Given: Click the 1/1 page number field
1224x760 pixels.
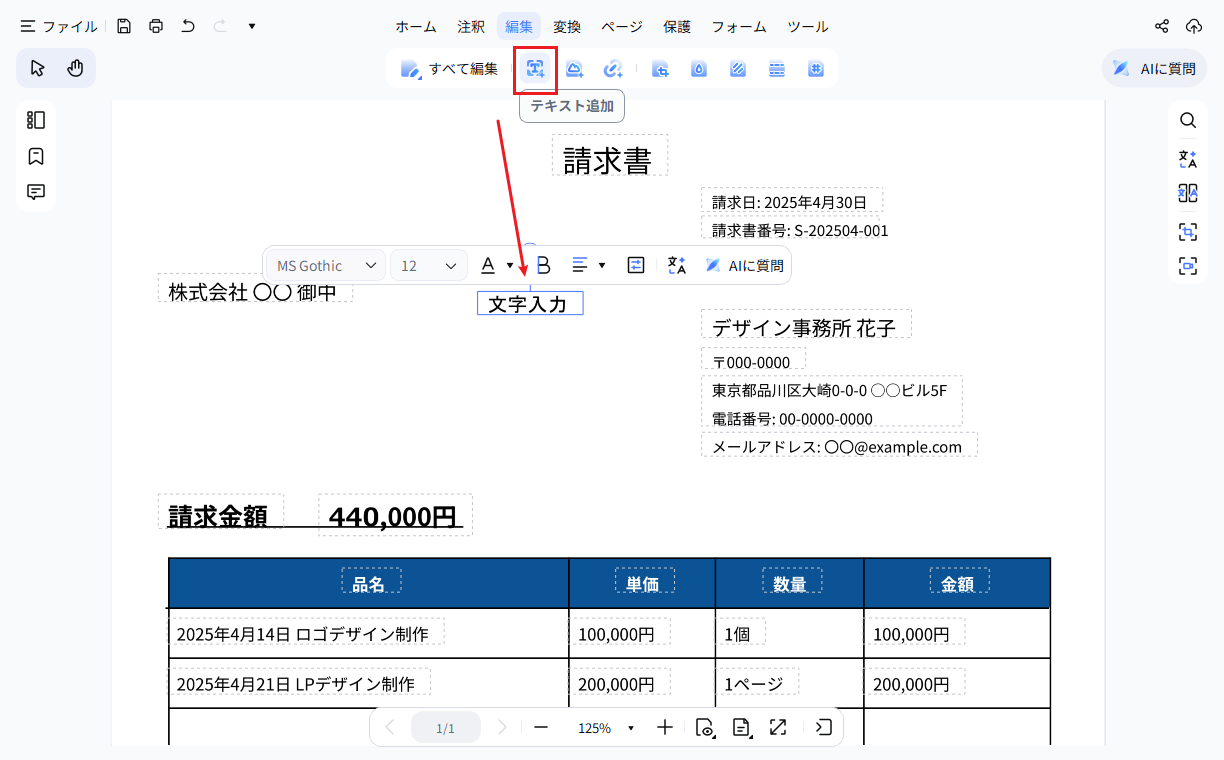Looking at the screenshot, I should point(446,728).
